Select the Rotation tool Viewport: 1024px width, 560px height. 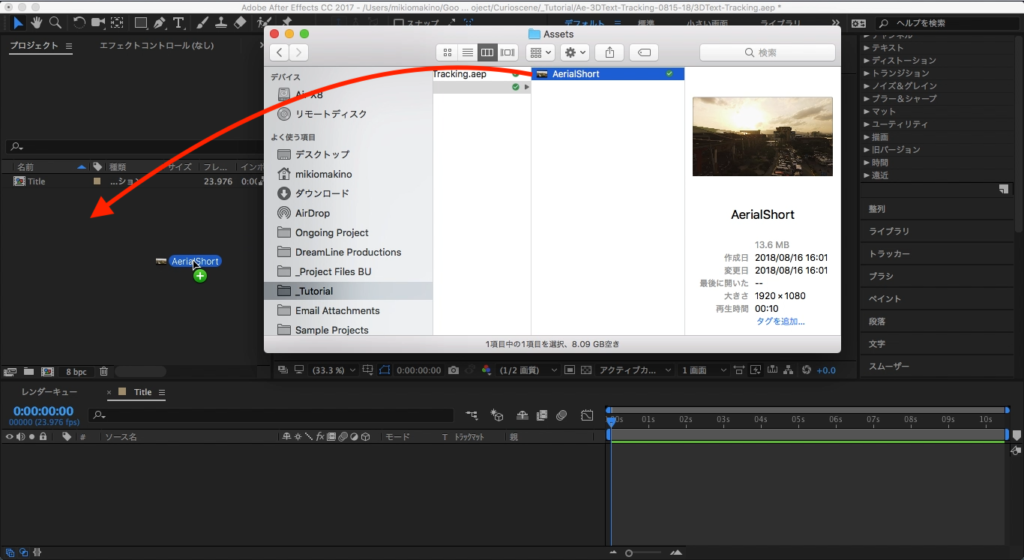(79, 22)
